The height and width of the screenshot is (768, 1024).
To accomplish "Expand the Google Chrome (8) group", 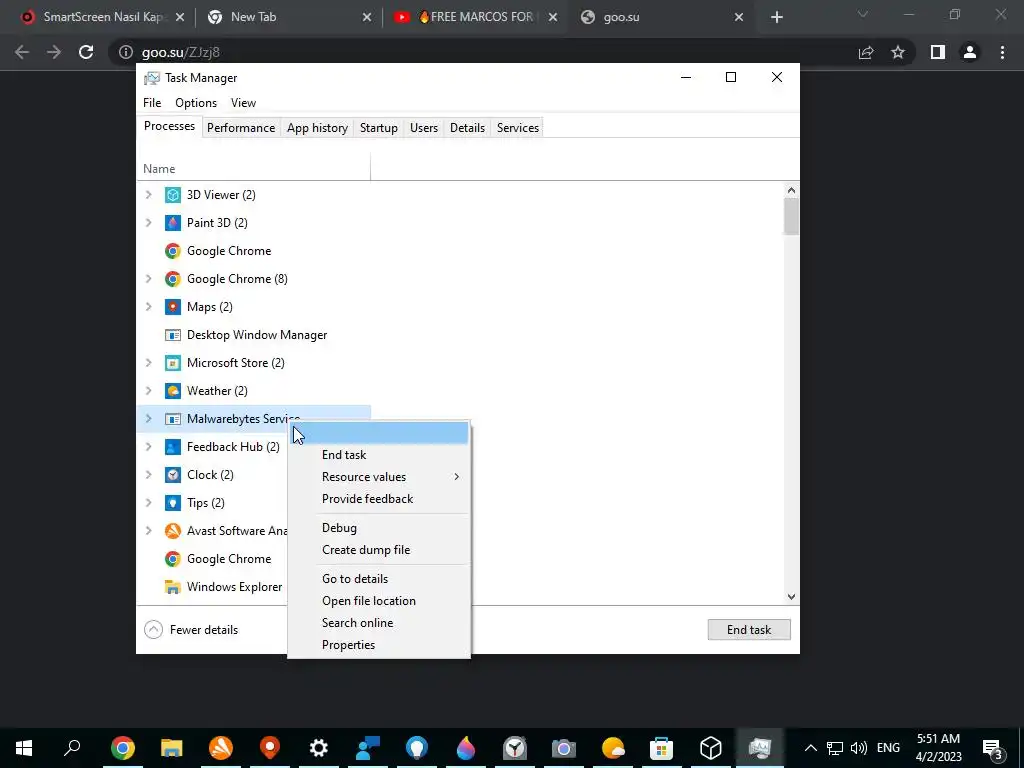I will (148, 279).
